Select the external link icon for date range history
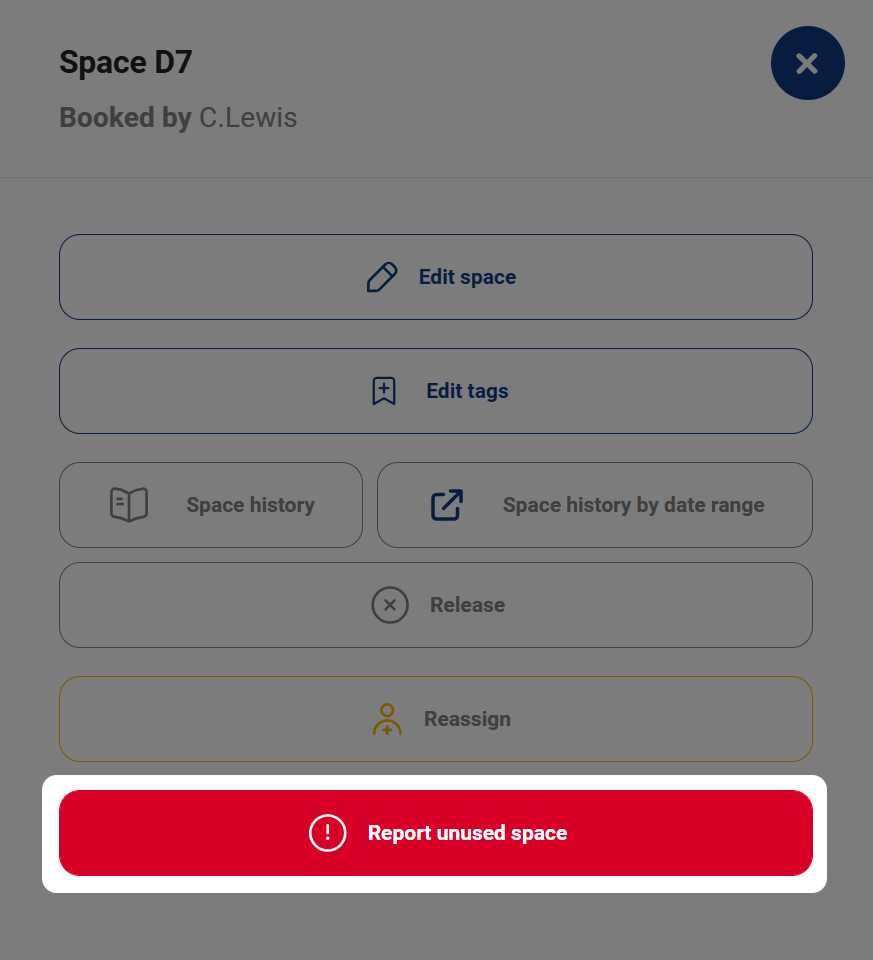This screenshot has height=960, width=873. (447, 505)
